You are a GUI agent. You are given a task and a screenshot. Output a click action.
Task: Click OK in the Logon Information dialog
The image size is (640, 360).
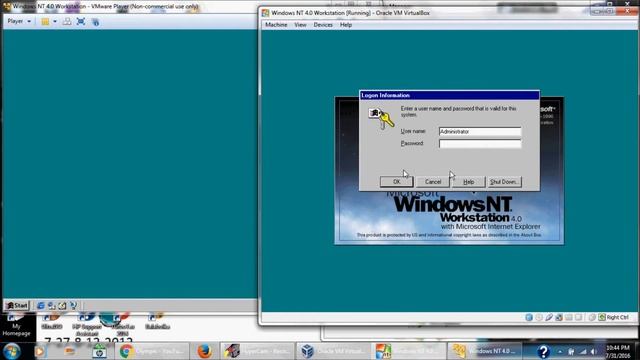tap(396, 182)
